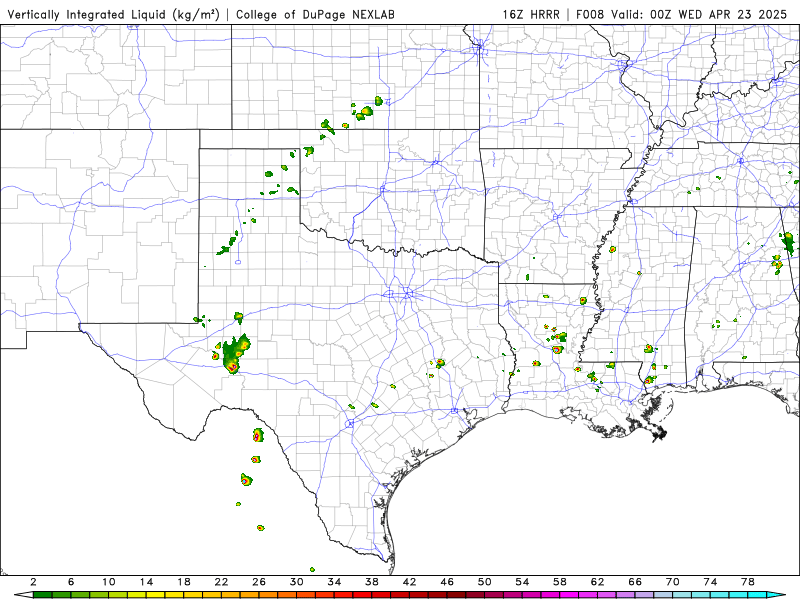Click the color scale label '54'

click(x=522, y=582)
